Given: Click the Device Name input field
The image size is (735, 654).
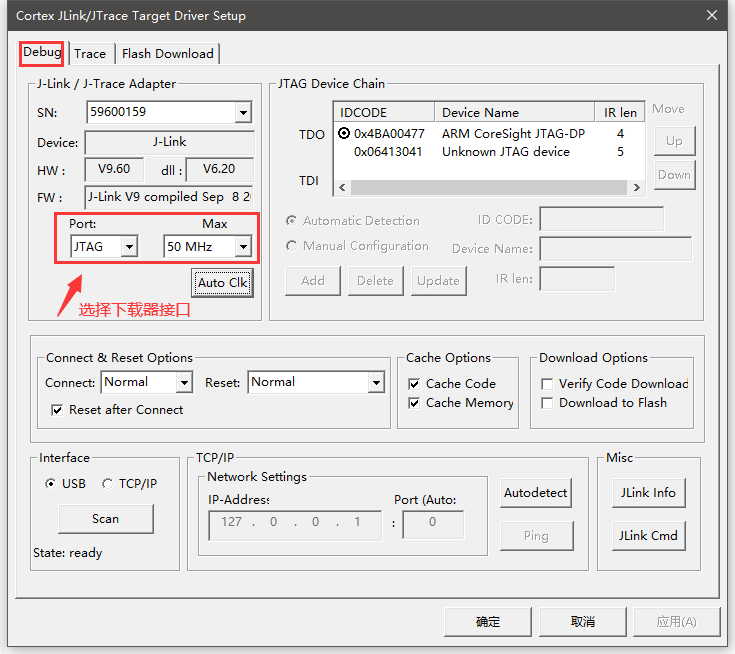Looking at the screenshot, I should coord(615,248).
